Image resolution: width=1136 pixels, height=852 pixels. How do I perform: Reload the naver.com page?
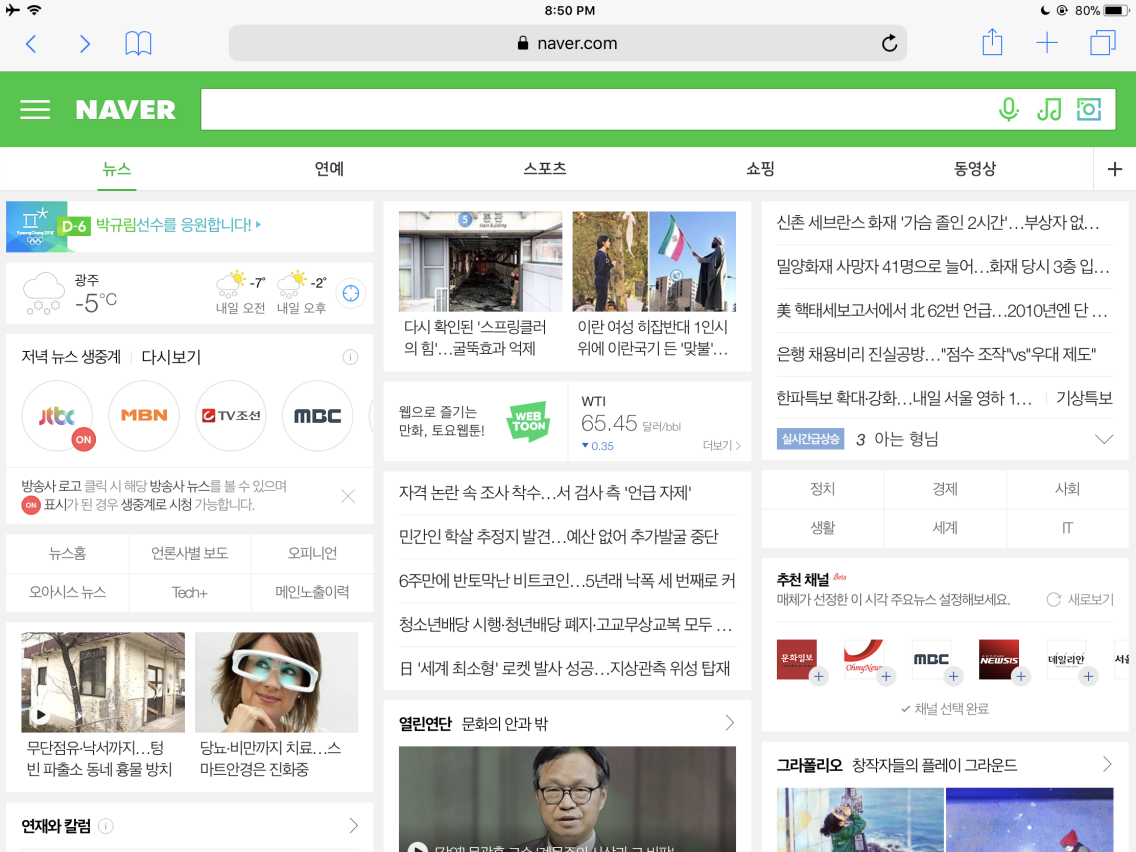coord(889,43)
